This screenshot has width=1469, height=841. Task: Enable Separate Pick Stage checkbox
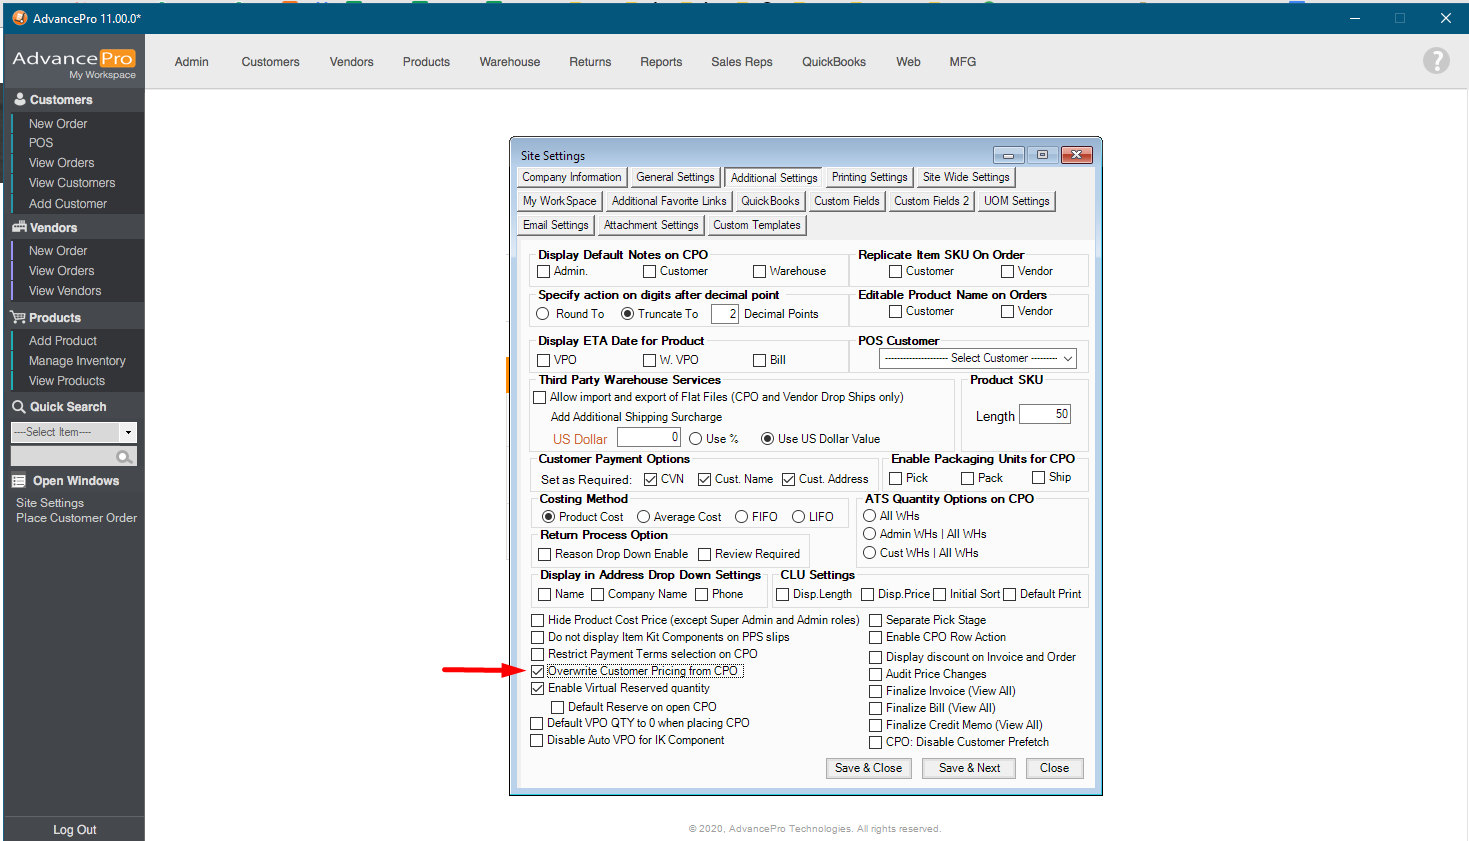[876, 620]
